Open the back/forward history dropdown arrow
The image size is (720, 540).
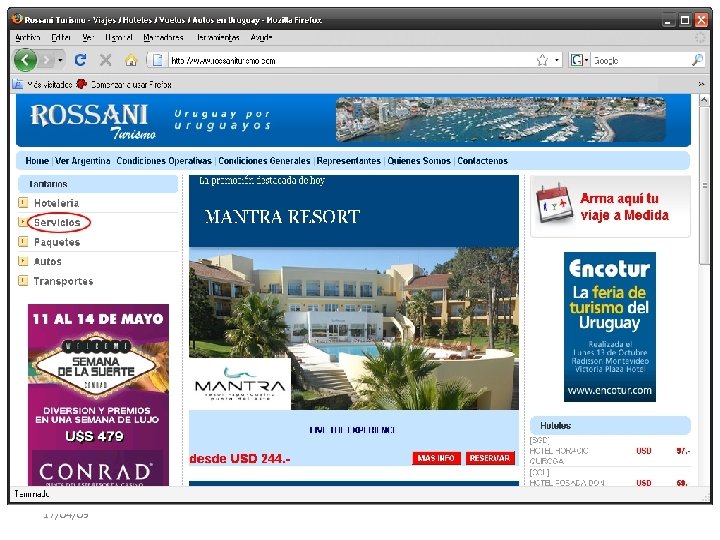pyautogui.click(x=60, y=60)
